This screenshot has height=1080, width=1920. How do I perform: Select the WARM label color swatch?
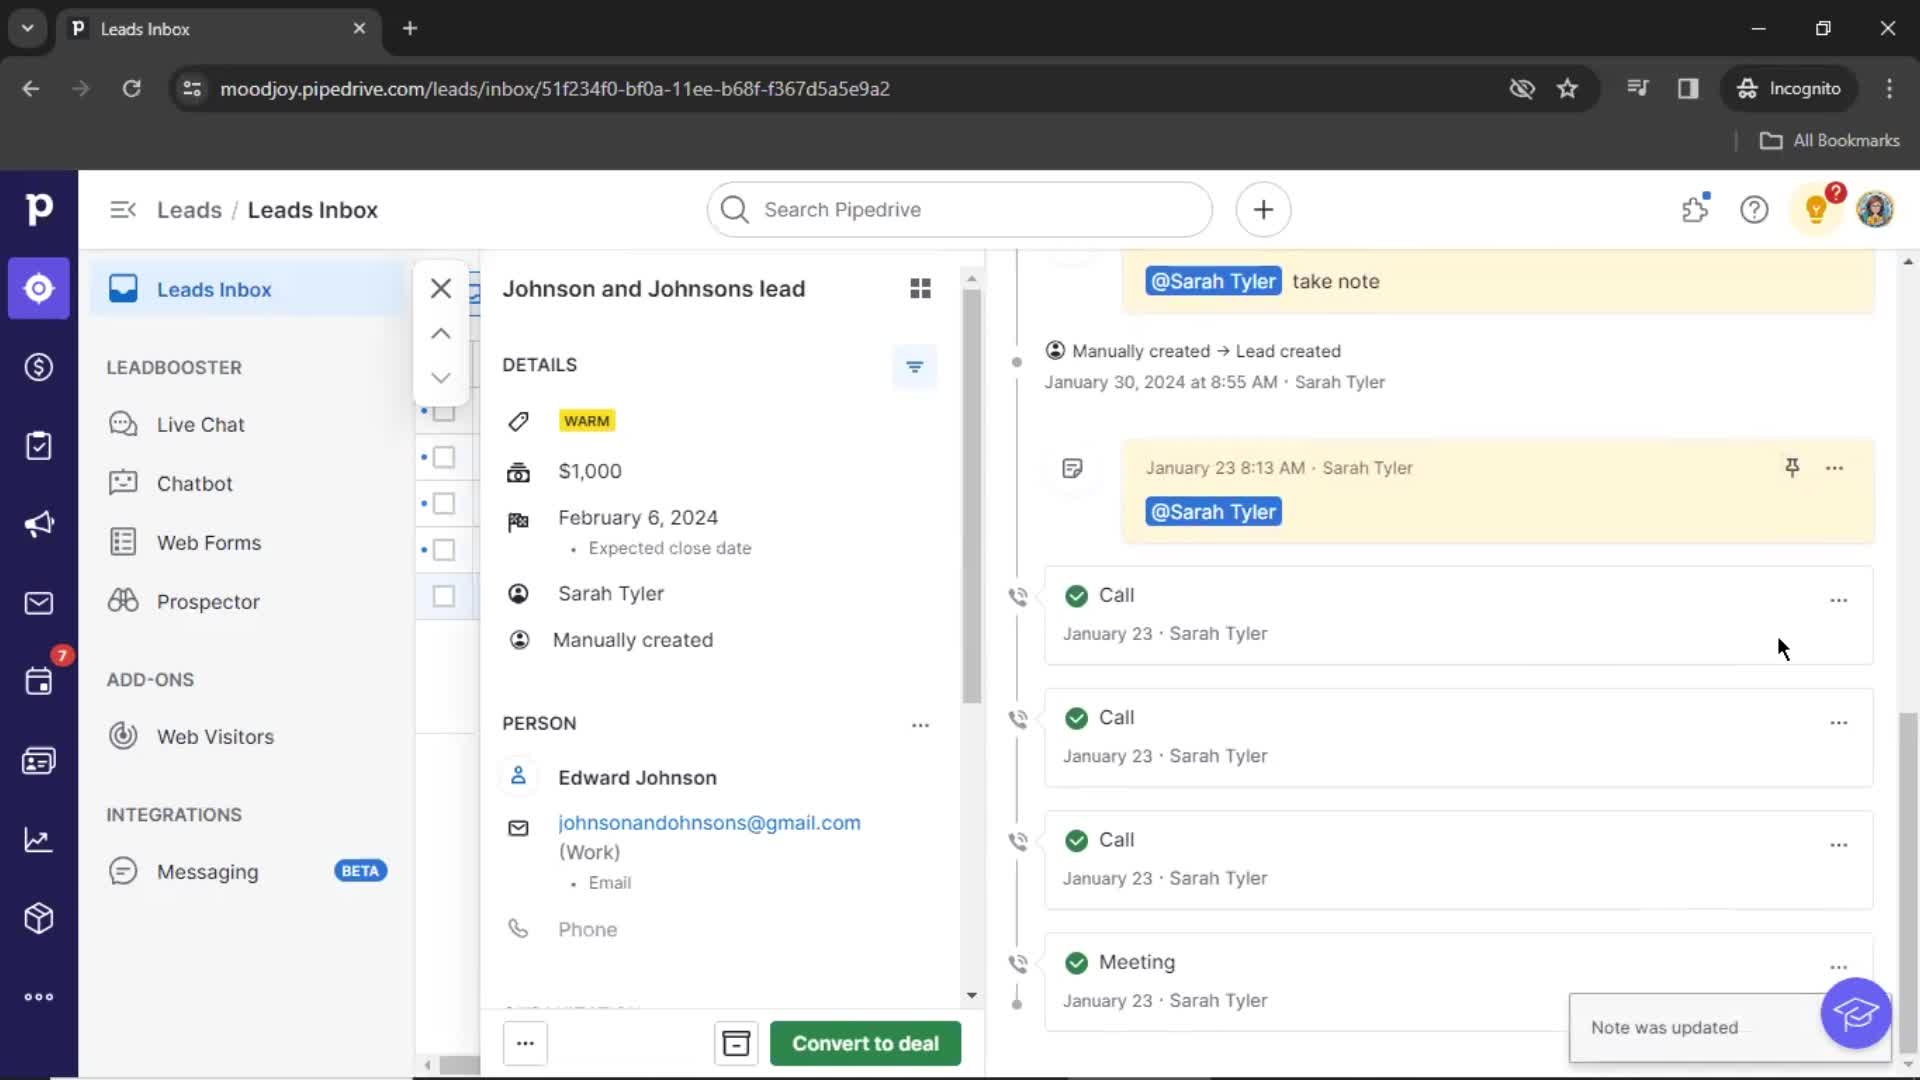coord(584,419)
